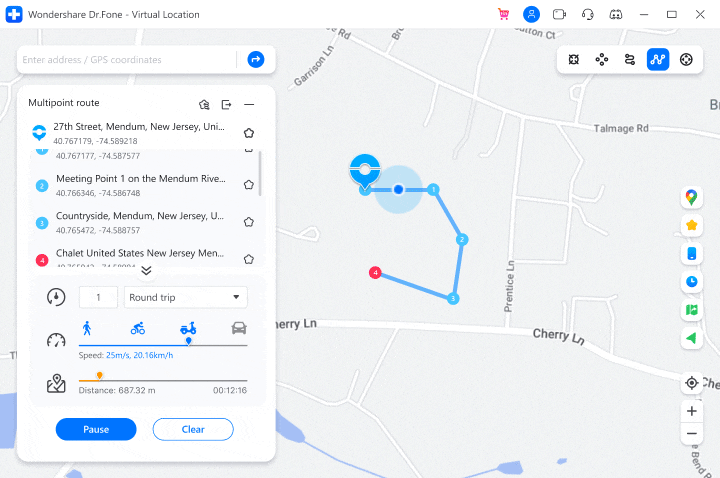This screenshot has height=478, width=720.
Task: Favorite the Meeting Point 1 entry
Action: (x=249, y=185)
